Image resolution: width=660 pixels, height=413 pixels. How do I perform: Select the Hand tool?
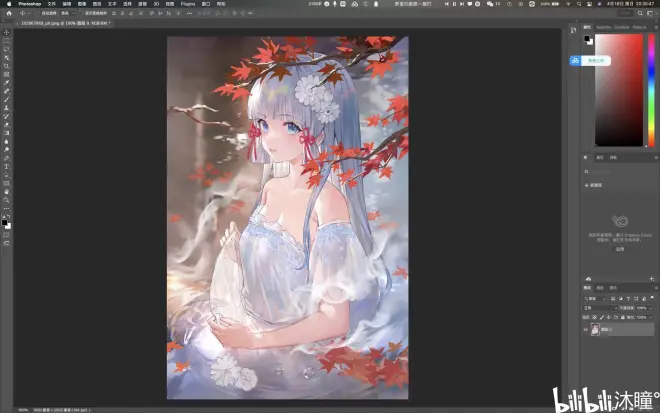click(6, 192)
